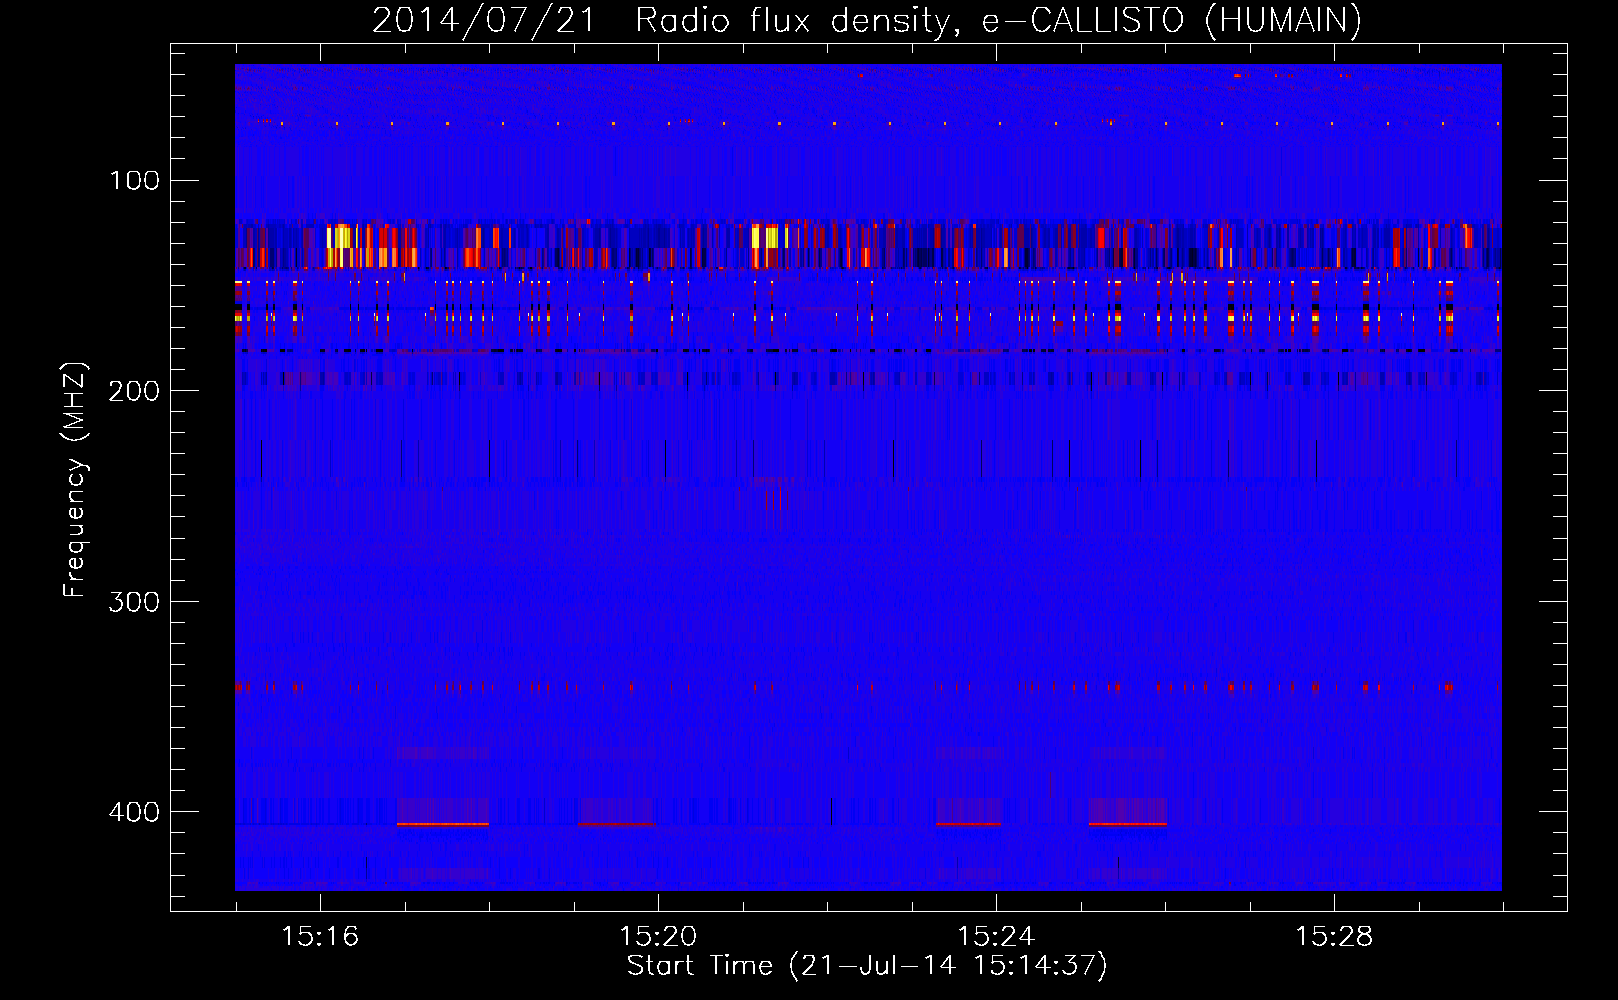Click the 300 frequency tick label
This screenshot has height=1000, width=1618.
pyautogui.click(x=135, y=601)
